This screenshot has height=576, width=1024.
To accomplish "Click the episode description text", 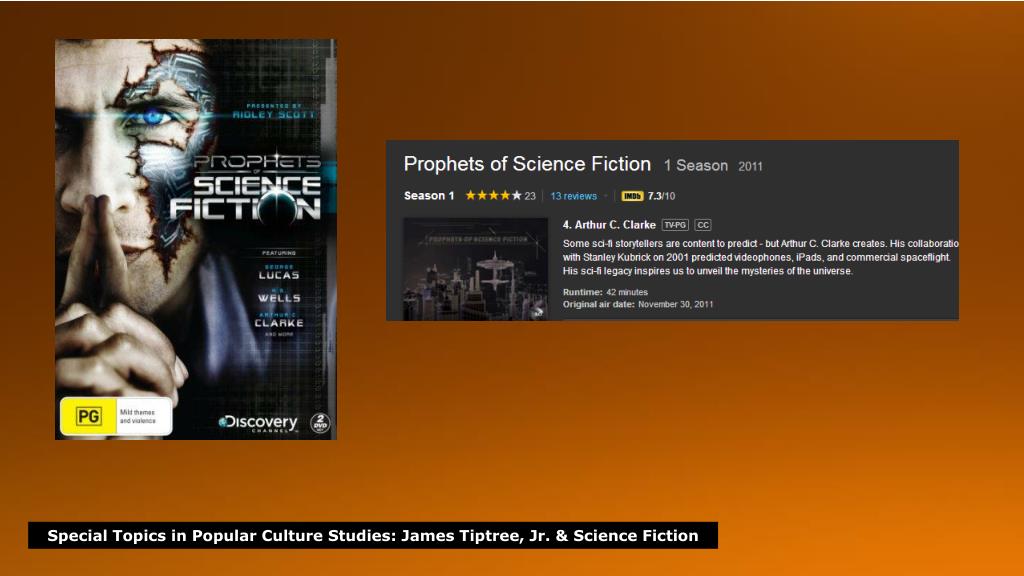I will tap(760, 257).
